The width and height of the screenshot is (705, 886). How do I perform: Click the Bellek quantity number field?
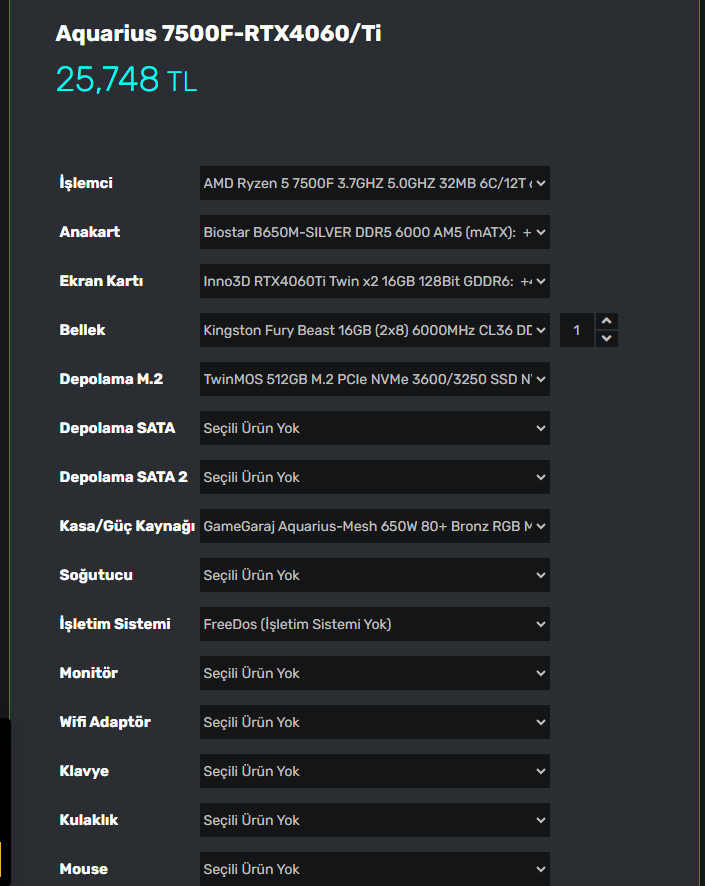[x=577, y=330]
